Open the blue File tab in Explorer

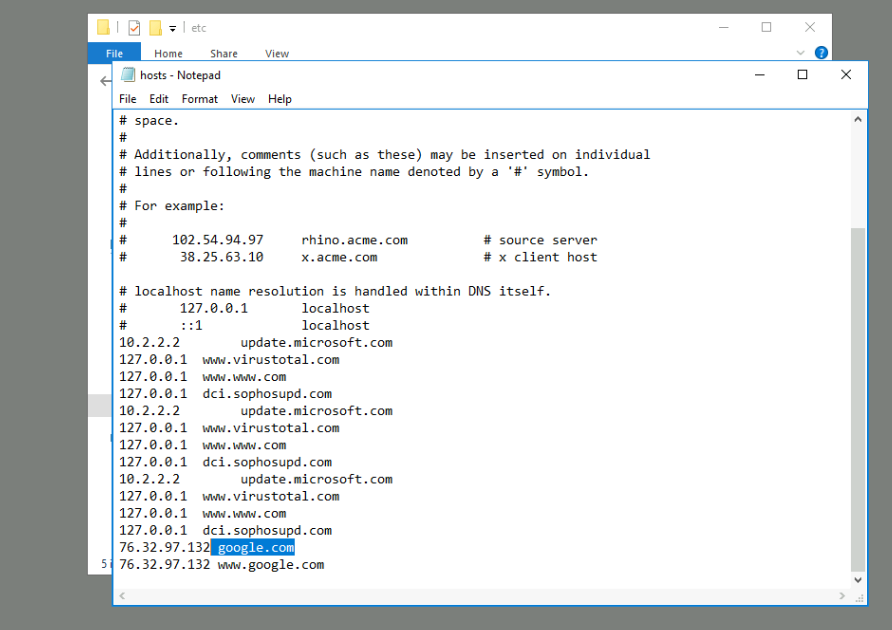pyautogui.click(x=114, y=54)
